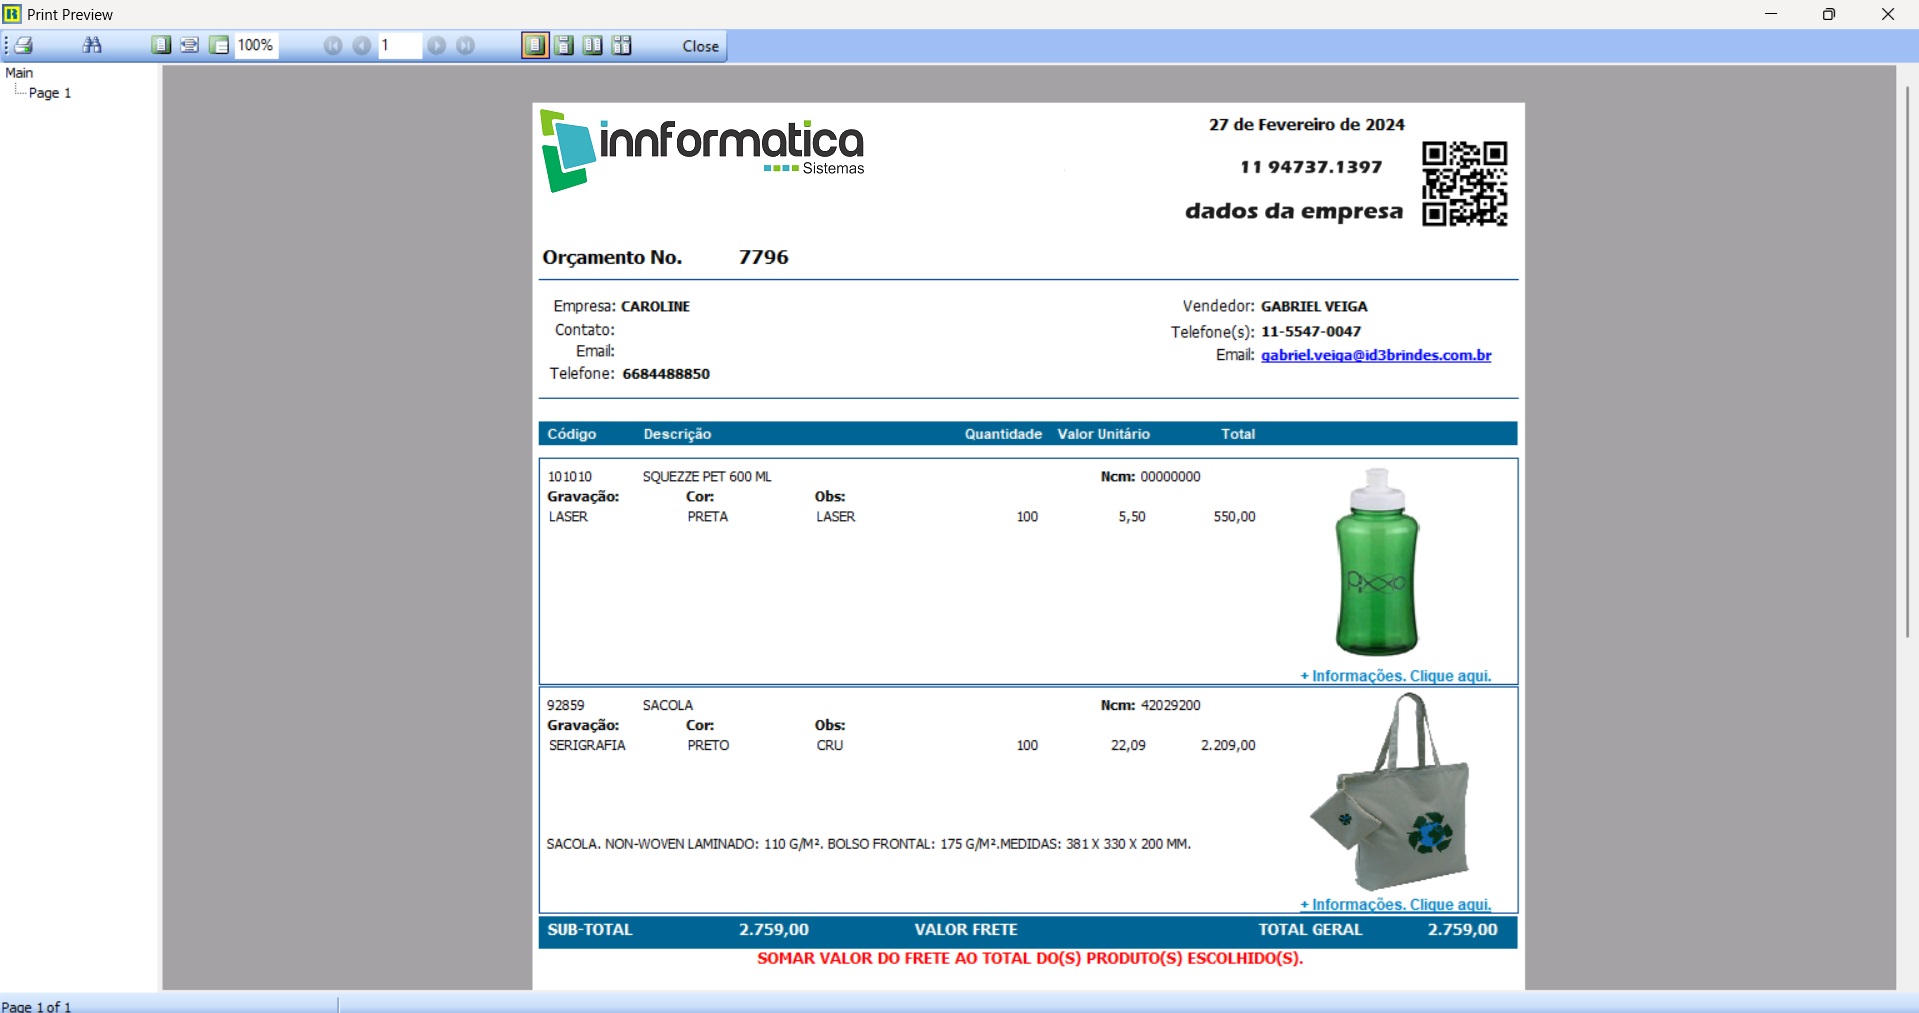
Task: Open the gabriel.veiga@id3brindes.com.br email link
Action: 1376,355
